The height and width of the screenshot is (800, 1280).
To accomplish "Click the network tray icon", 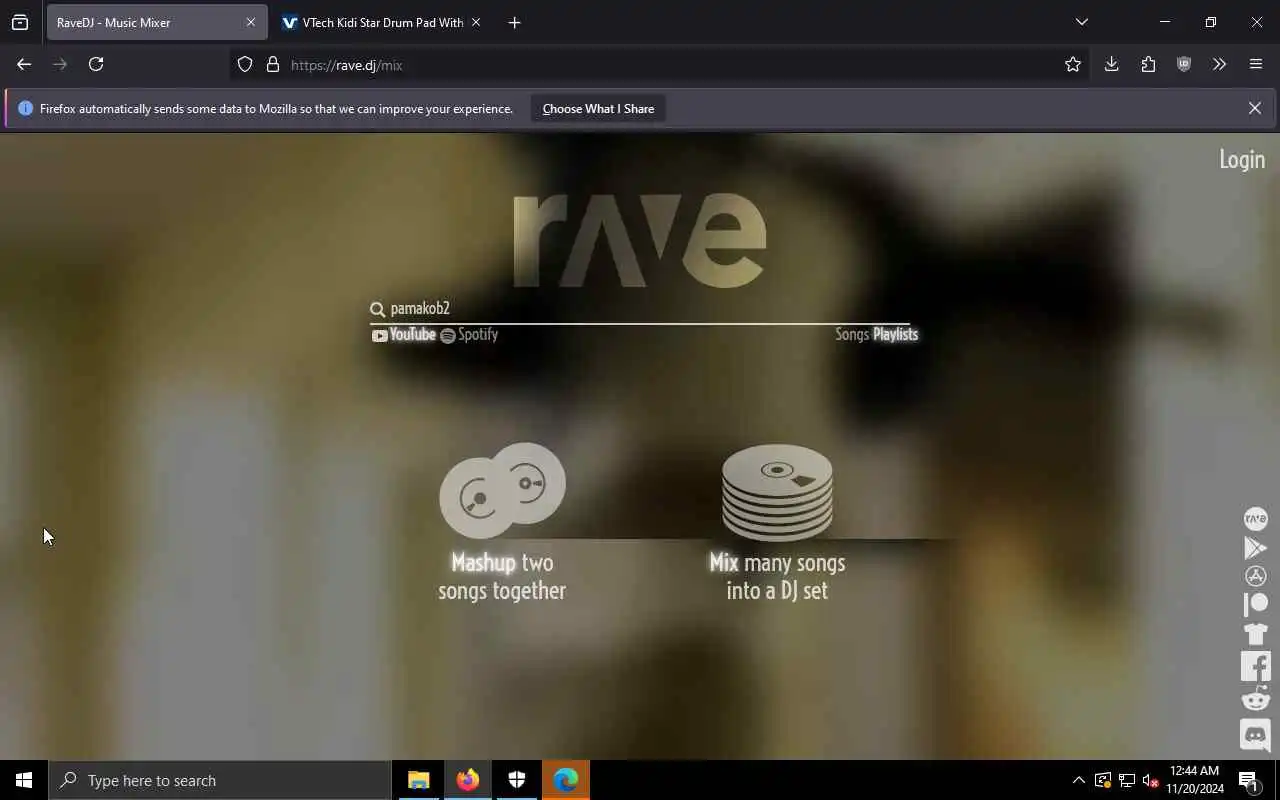I will click(1126, 781).
